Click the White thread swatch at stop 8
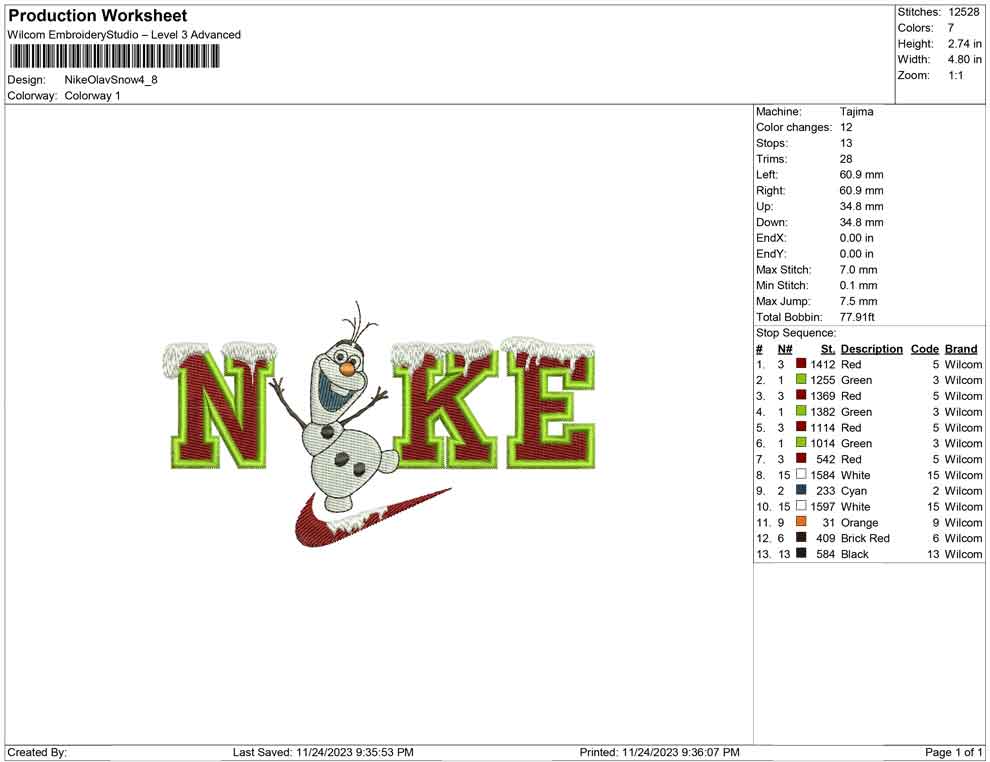Screen dimensions: 990x762 (x=800, y=475)
